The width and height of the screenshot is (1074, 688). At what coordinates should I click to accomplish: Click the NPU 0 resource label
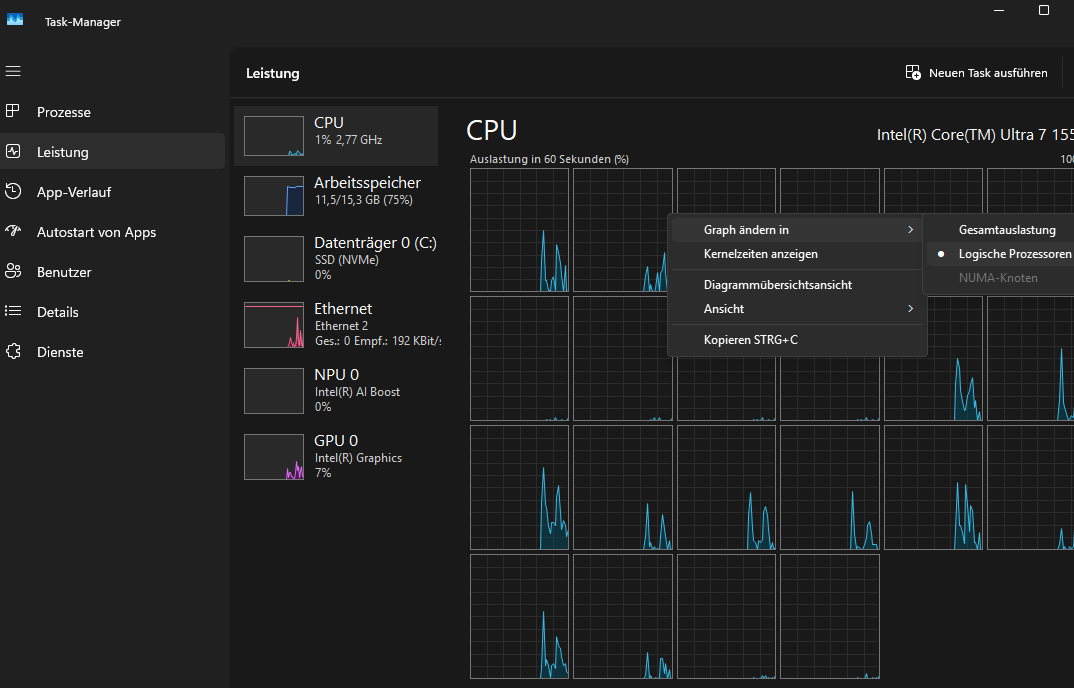coord(336,374)
